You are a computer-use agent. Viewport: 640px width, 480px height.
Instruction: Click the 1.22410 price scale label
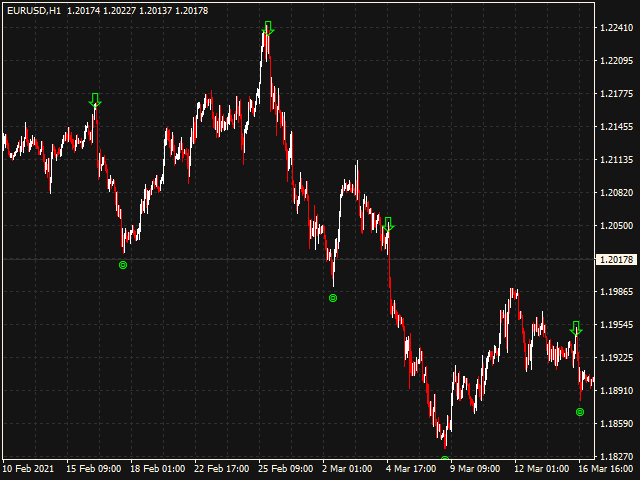pyautogui.click(x=616, y=28)
